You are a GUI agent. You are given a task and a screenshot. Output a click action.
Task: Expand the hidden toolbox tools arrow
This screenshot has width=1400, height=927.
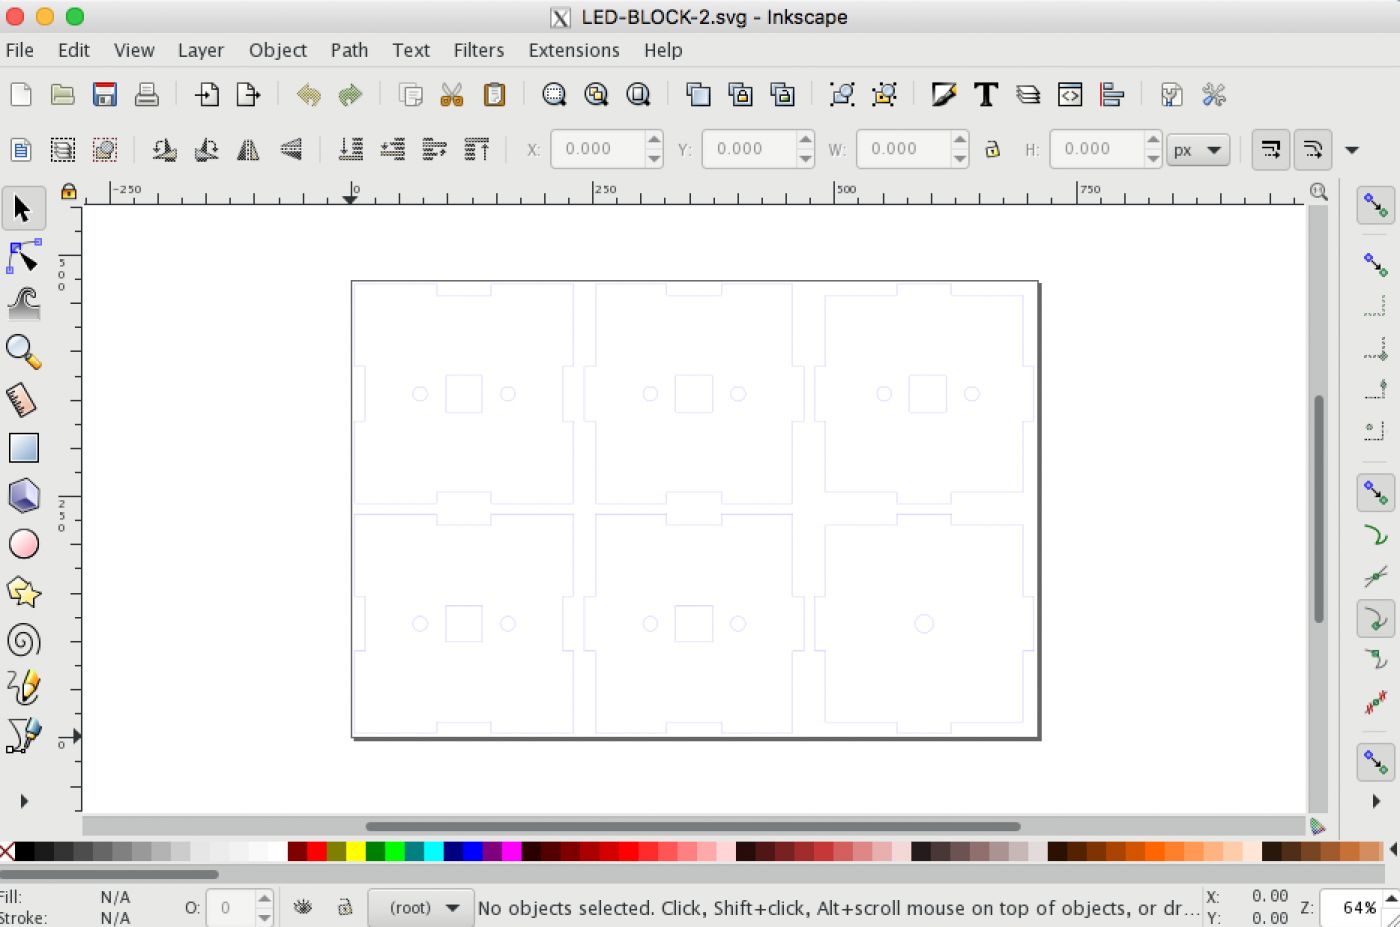coord(24,801)
